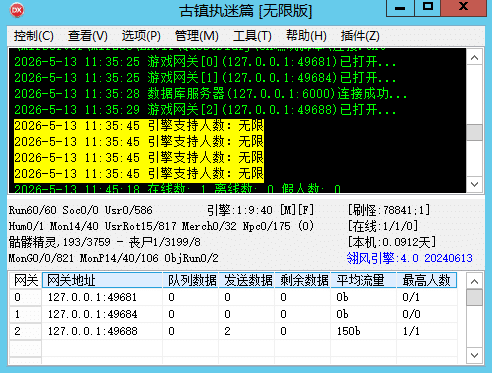Click gateway table scroll up arrow
This screenshot has width=492, height=373.
pyautogui.click(x=475, y=282)
